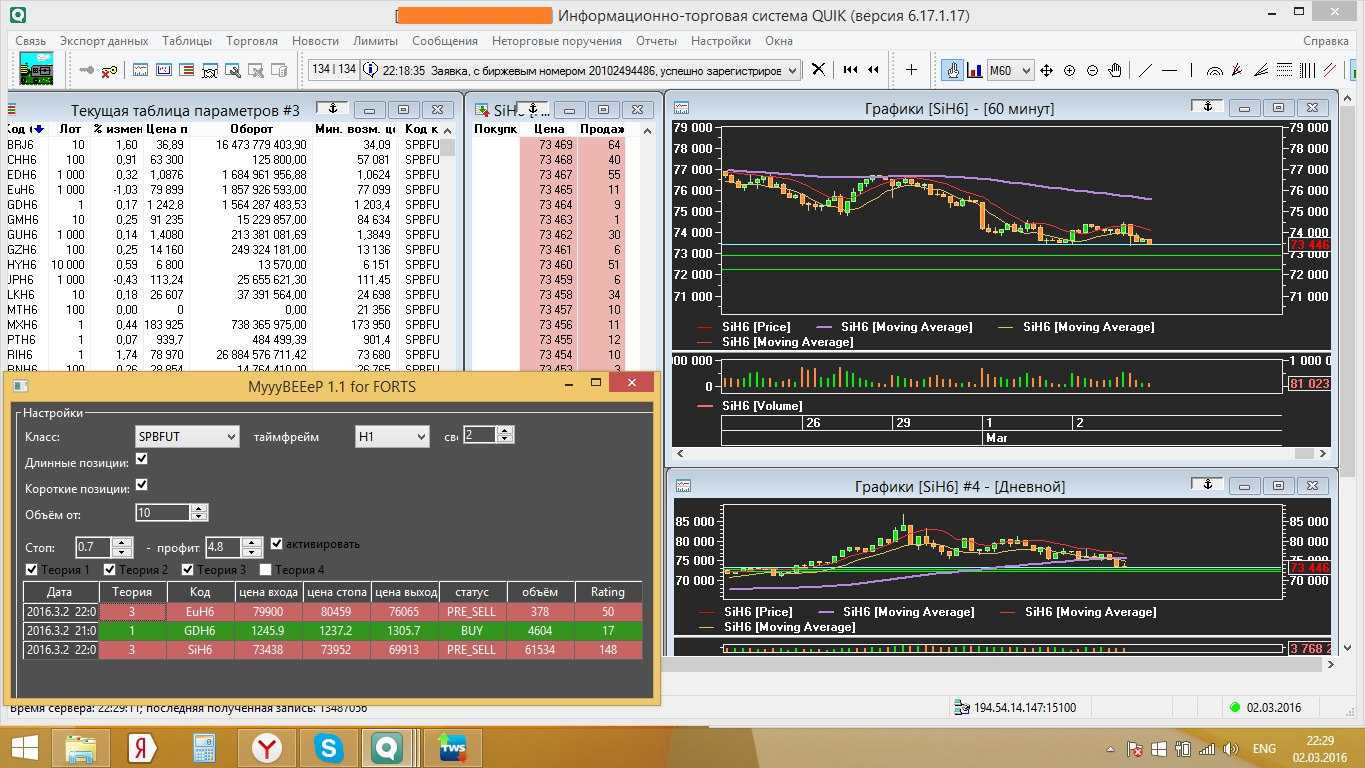Open new chart window toolbar icon

tap(140, 70)
